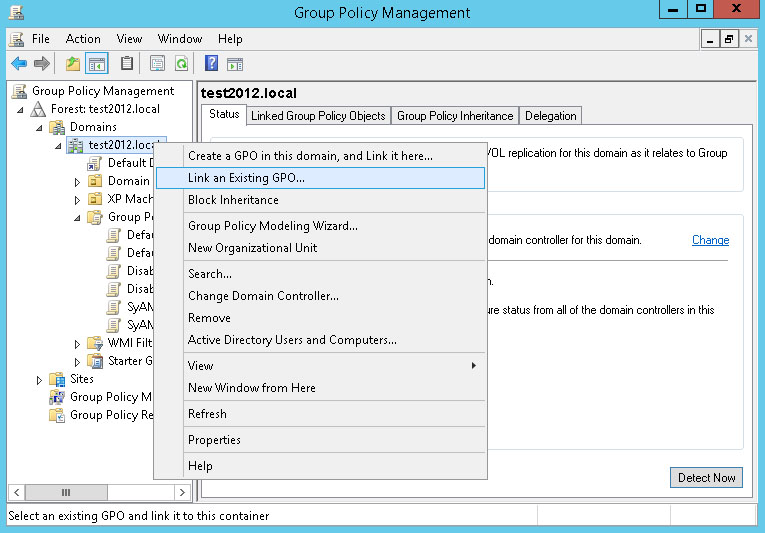Click the Back arrow in the toolbar

click(18, 64)
